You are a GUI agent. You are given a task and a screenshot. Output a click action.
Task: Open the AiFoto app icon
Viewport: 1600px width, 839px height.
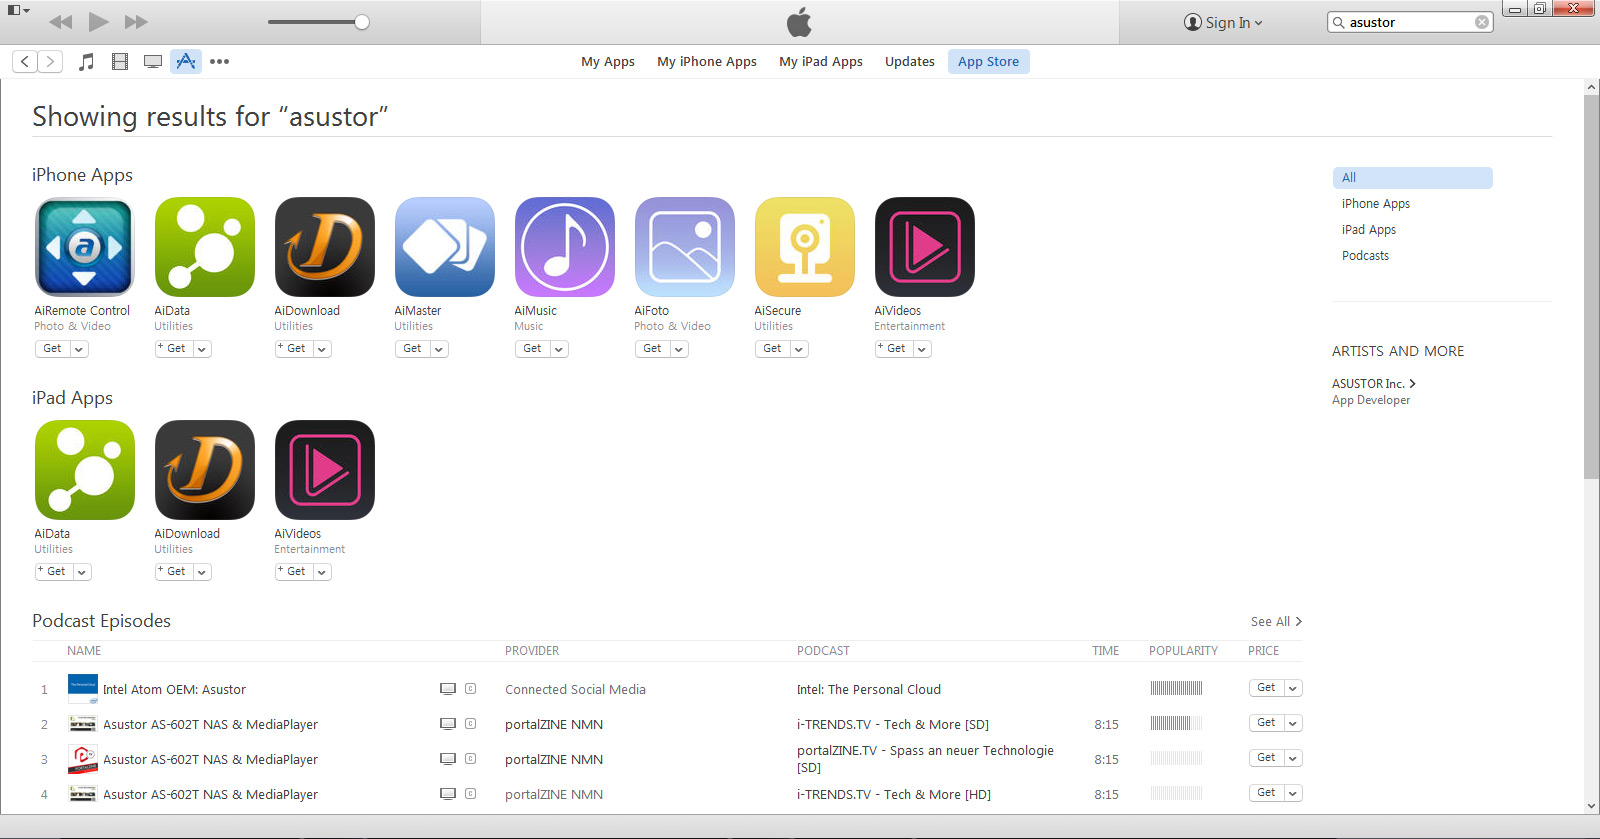[x=684, y=247]
